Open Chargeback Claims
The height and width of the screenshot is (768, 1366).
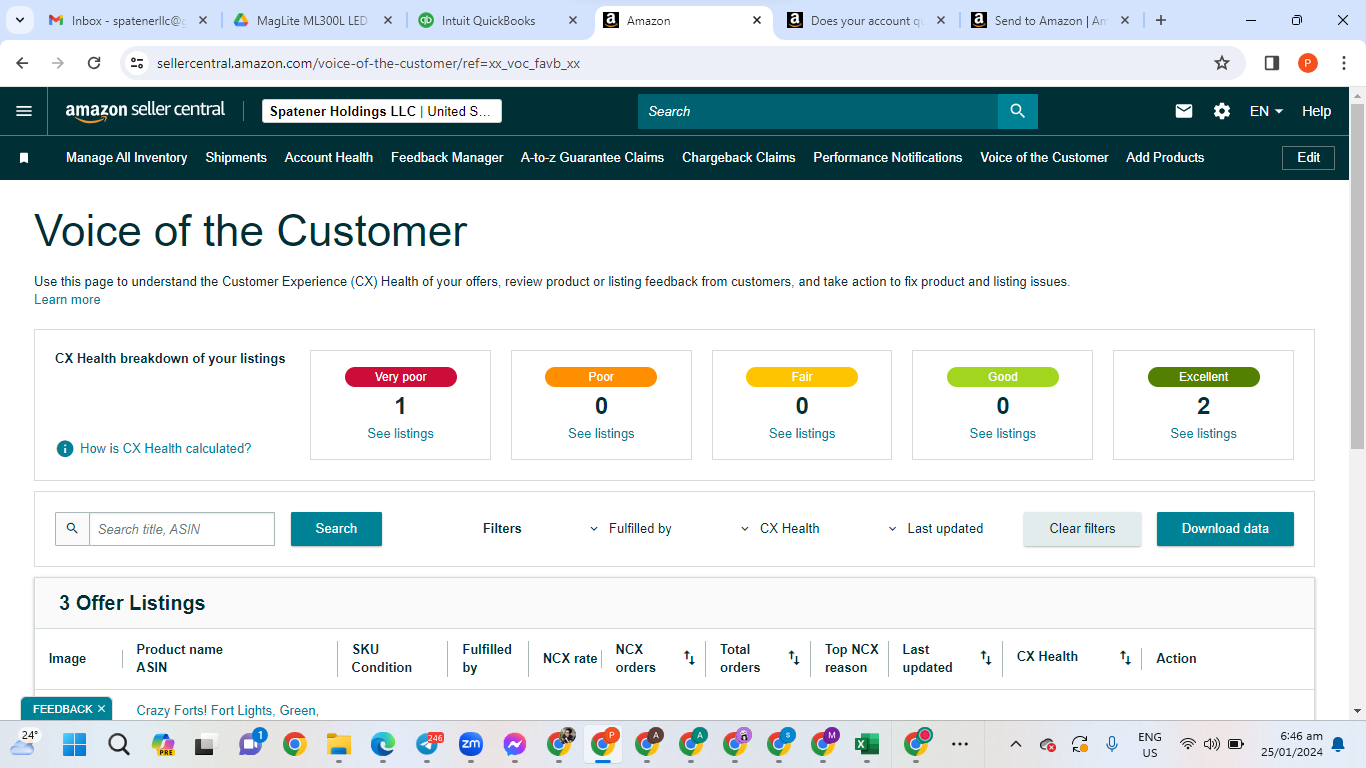click(x=739, y=157)
